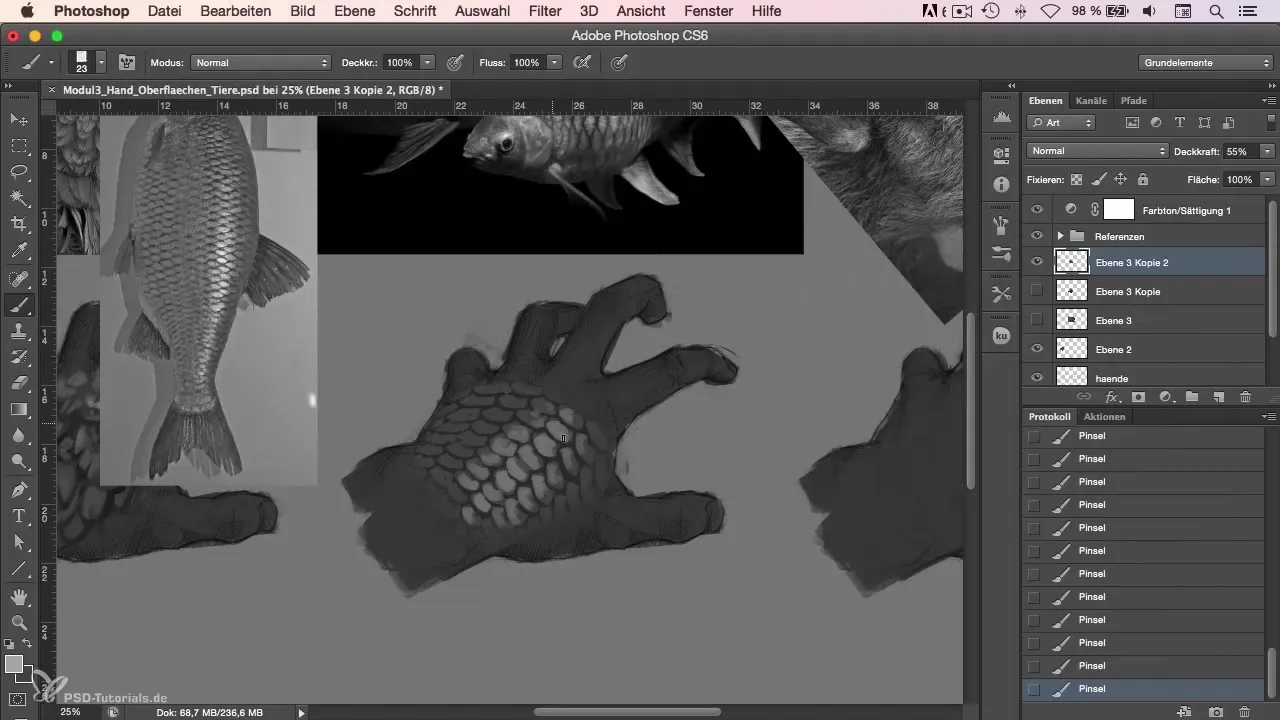Select the Pen tool
Image resolution: width=1280 pixels, height=720 pixels.
point(19,490)
